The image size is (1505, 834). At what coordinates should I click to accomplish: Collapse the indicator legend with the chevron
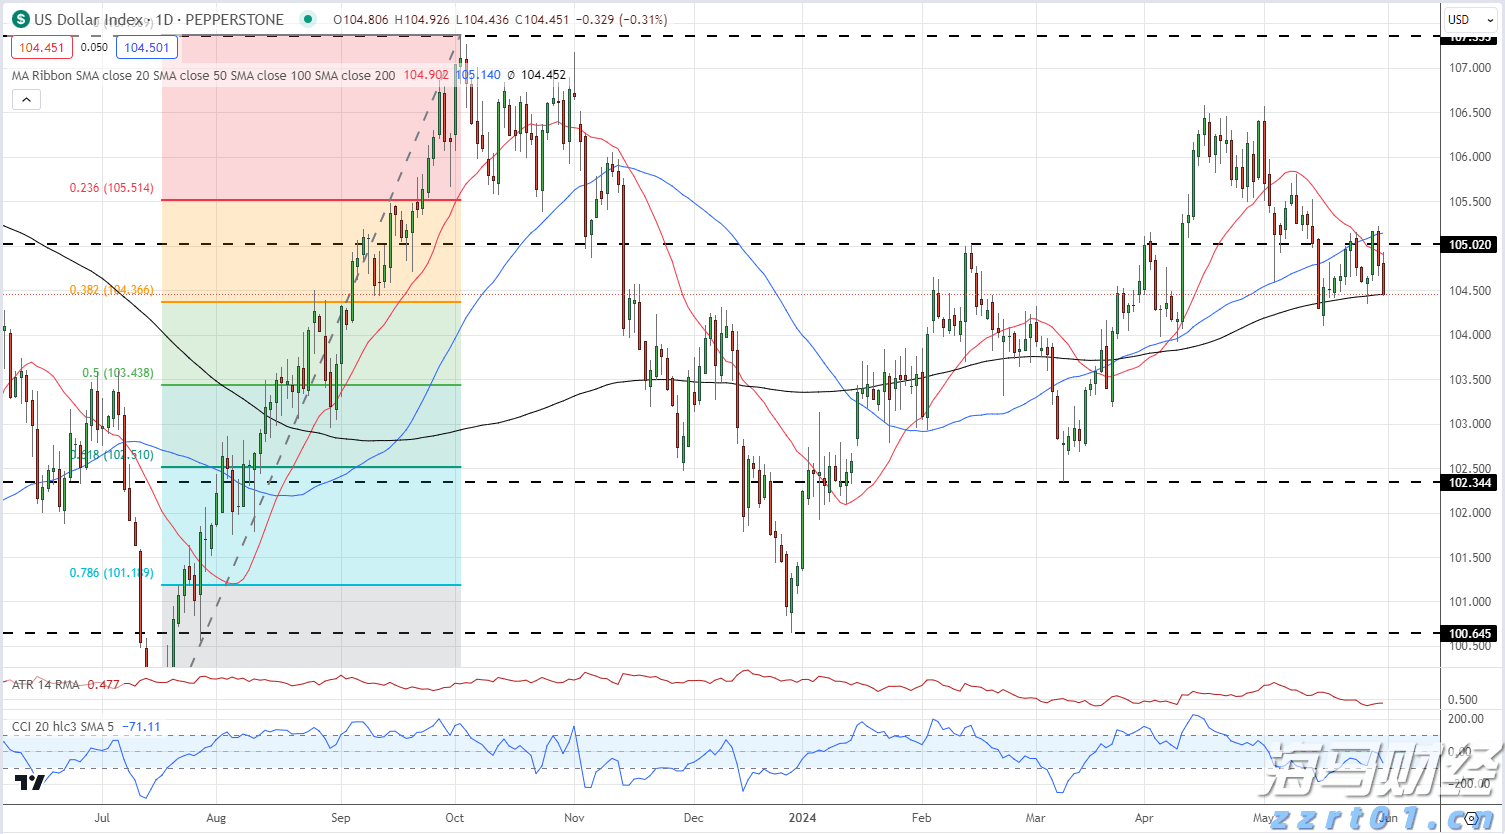pyautogui.click(x=26, y=99)
